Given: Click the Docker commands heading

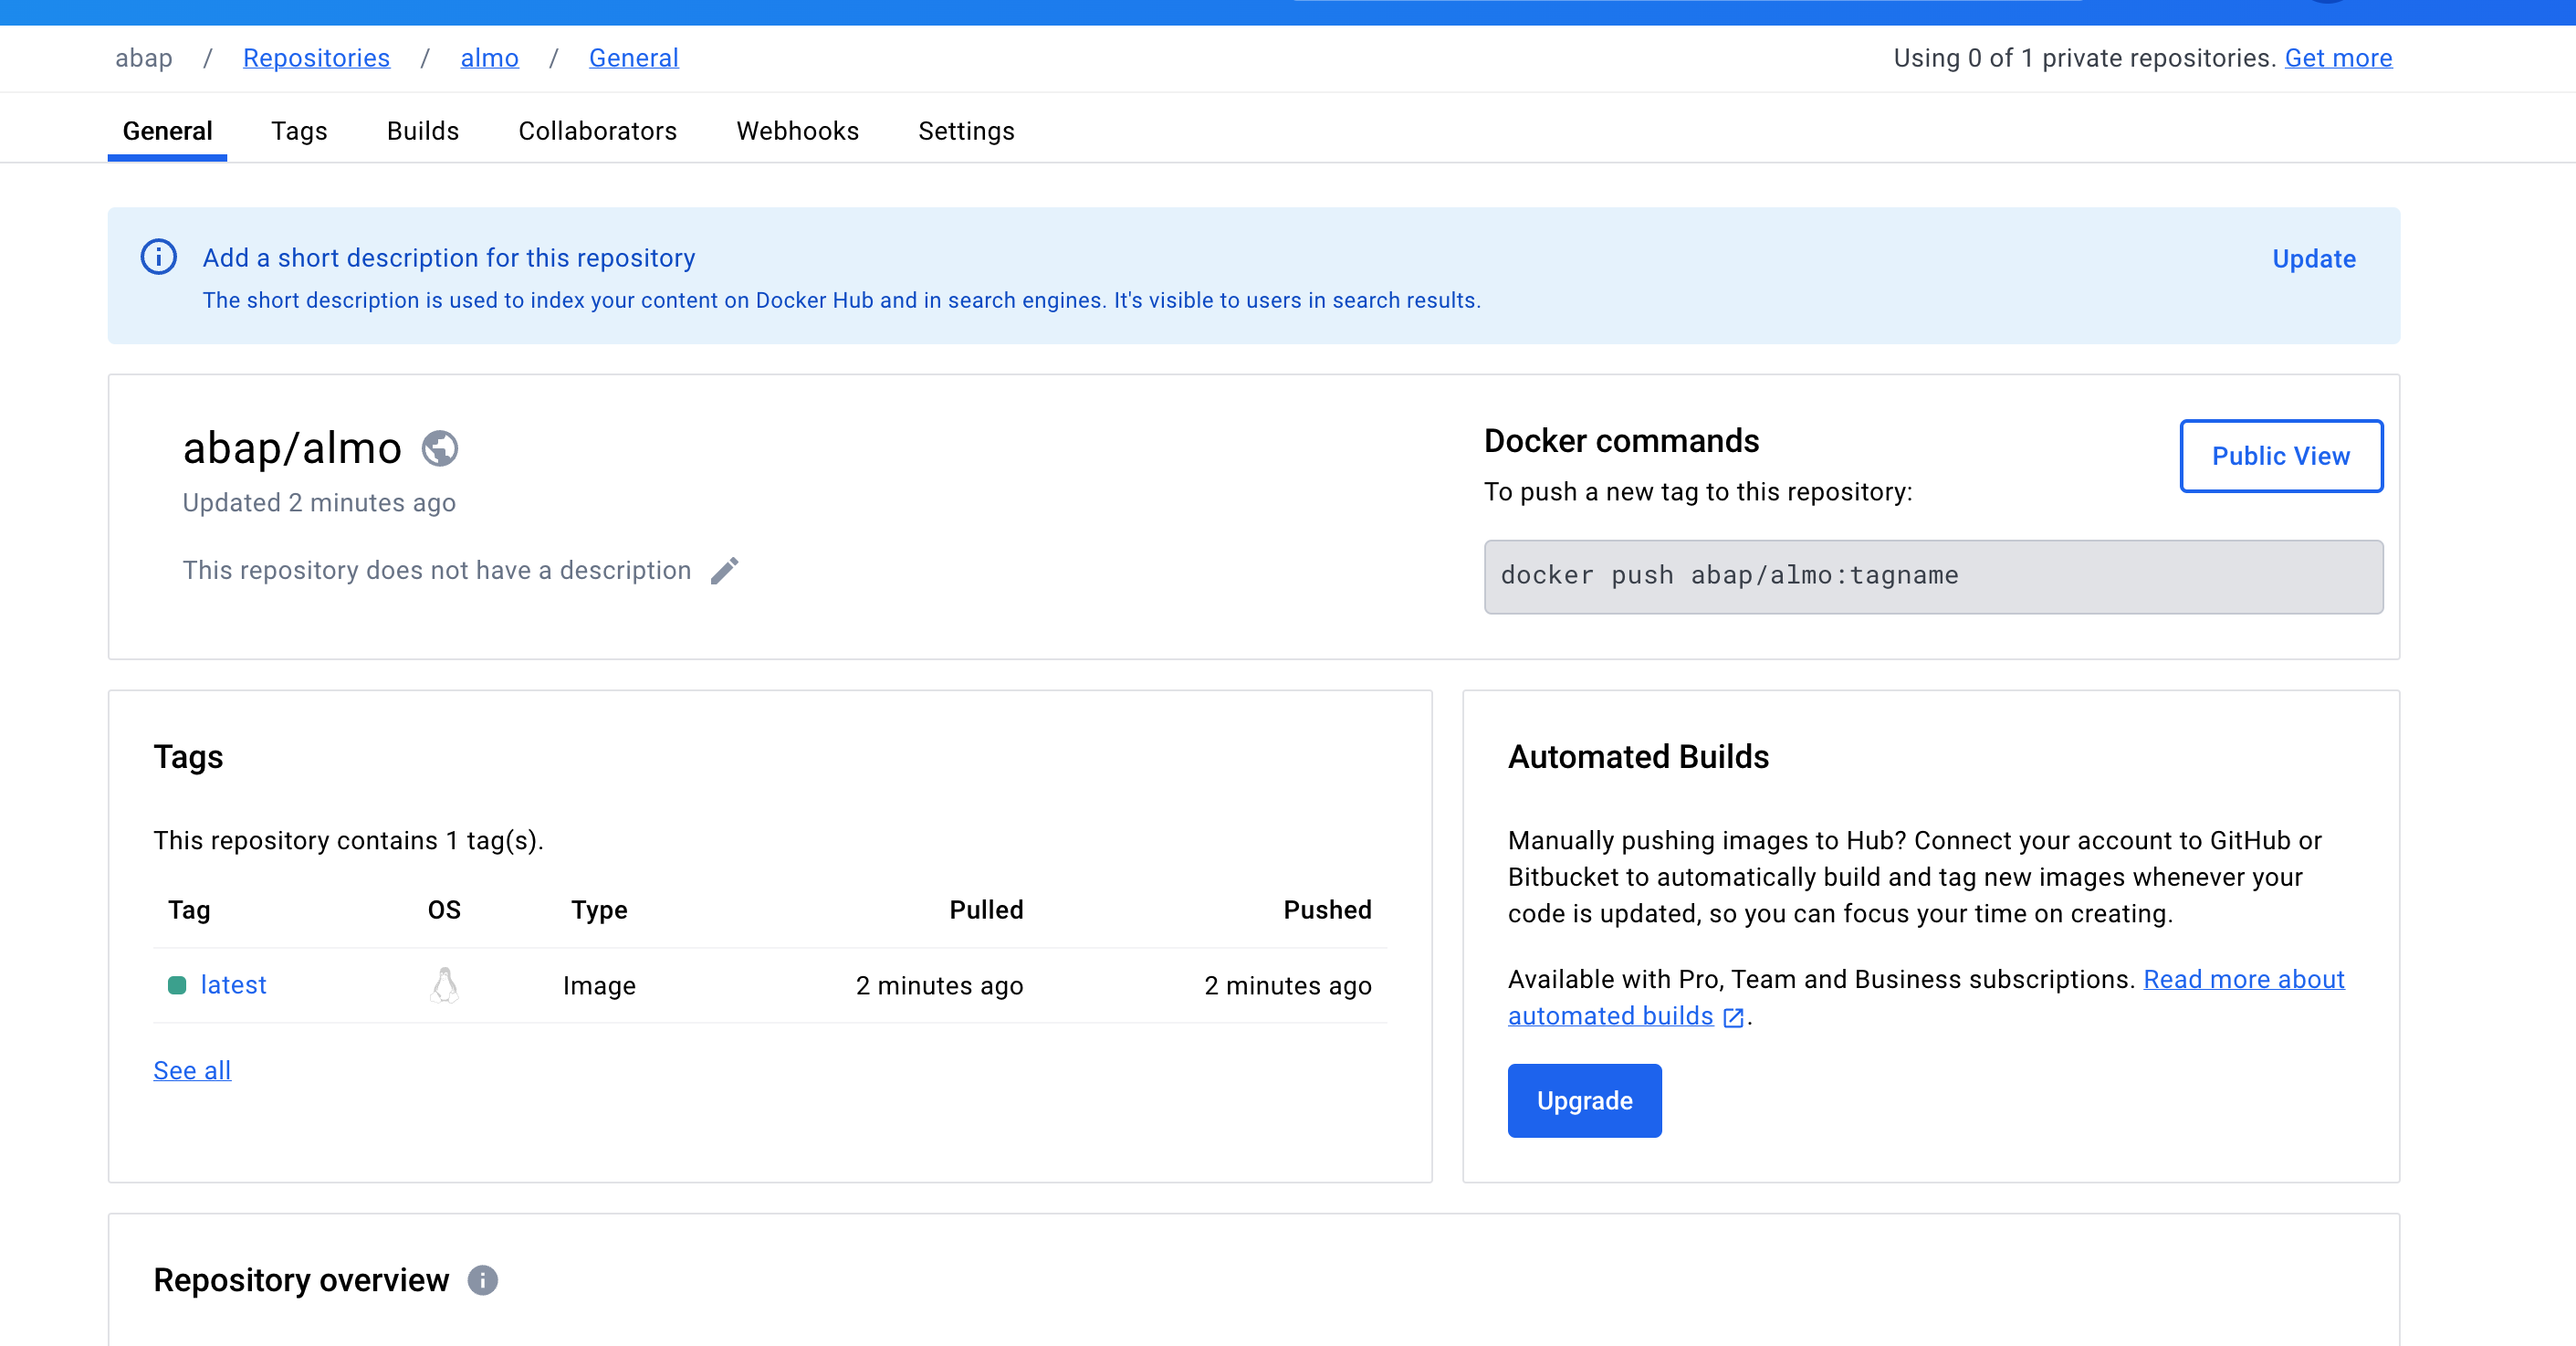Looking at the screenshot, I should [1621, 441].
